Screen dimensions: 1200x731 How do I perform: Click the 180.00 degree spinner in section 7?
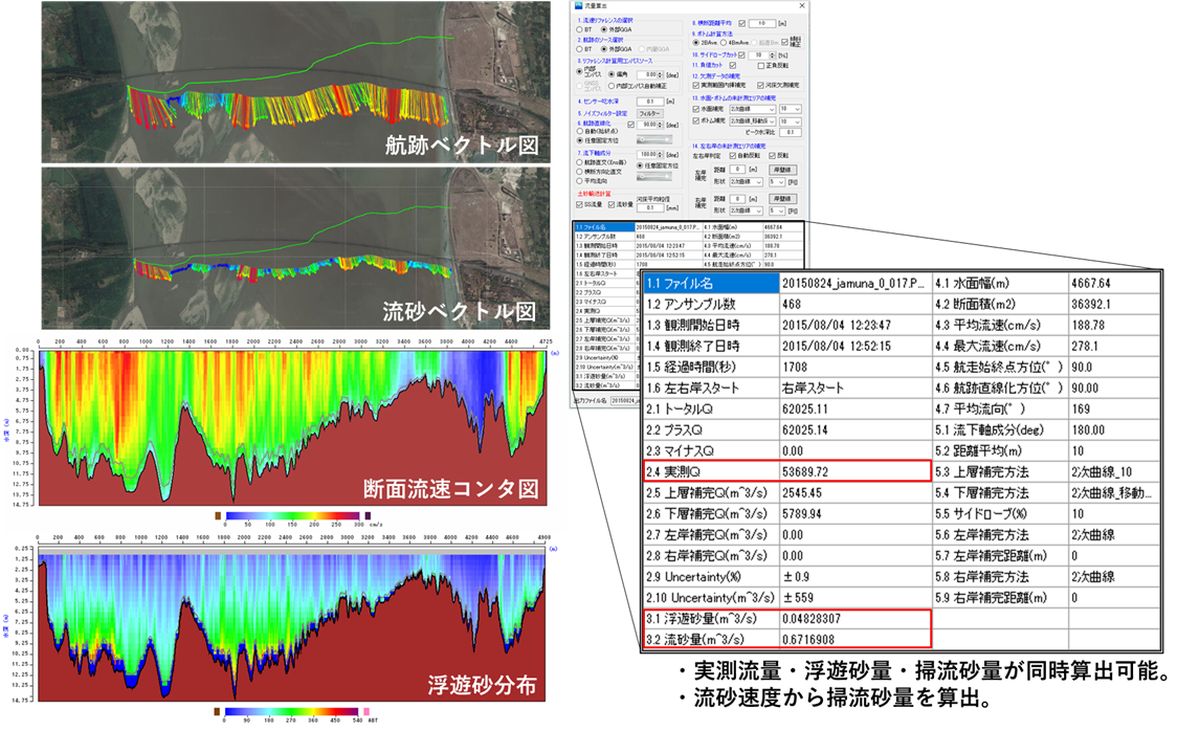650,154
